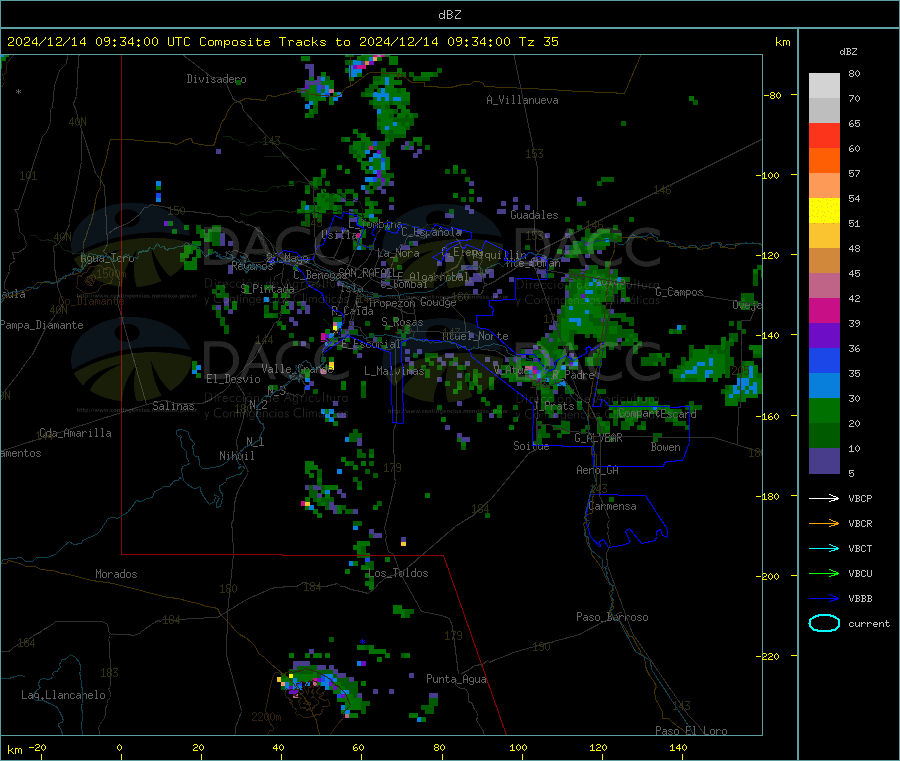
Task: Click the '-140' km right axis tick
Action: click(x=770, y=335)
